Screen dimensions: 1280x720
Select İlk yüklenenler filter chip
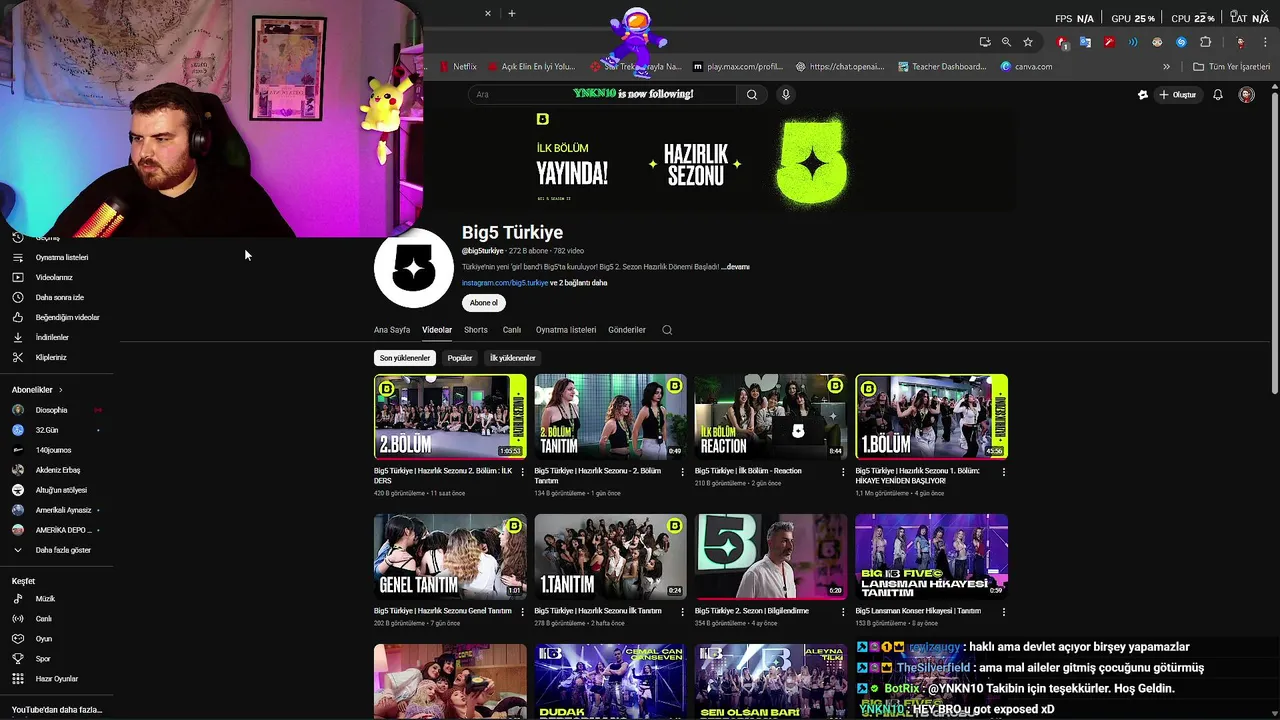(512, 358)
